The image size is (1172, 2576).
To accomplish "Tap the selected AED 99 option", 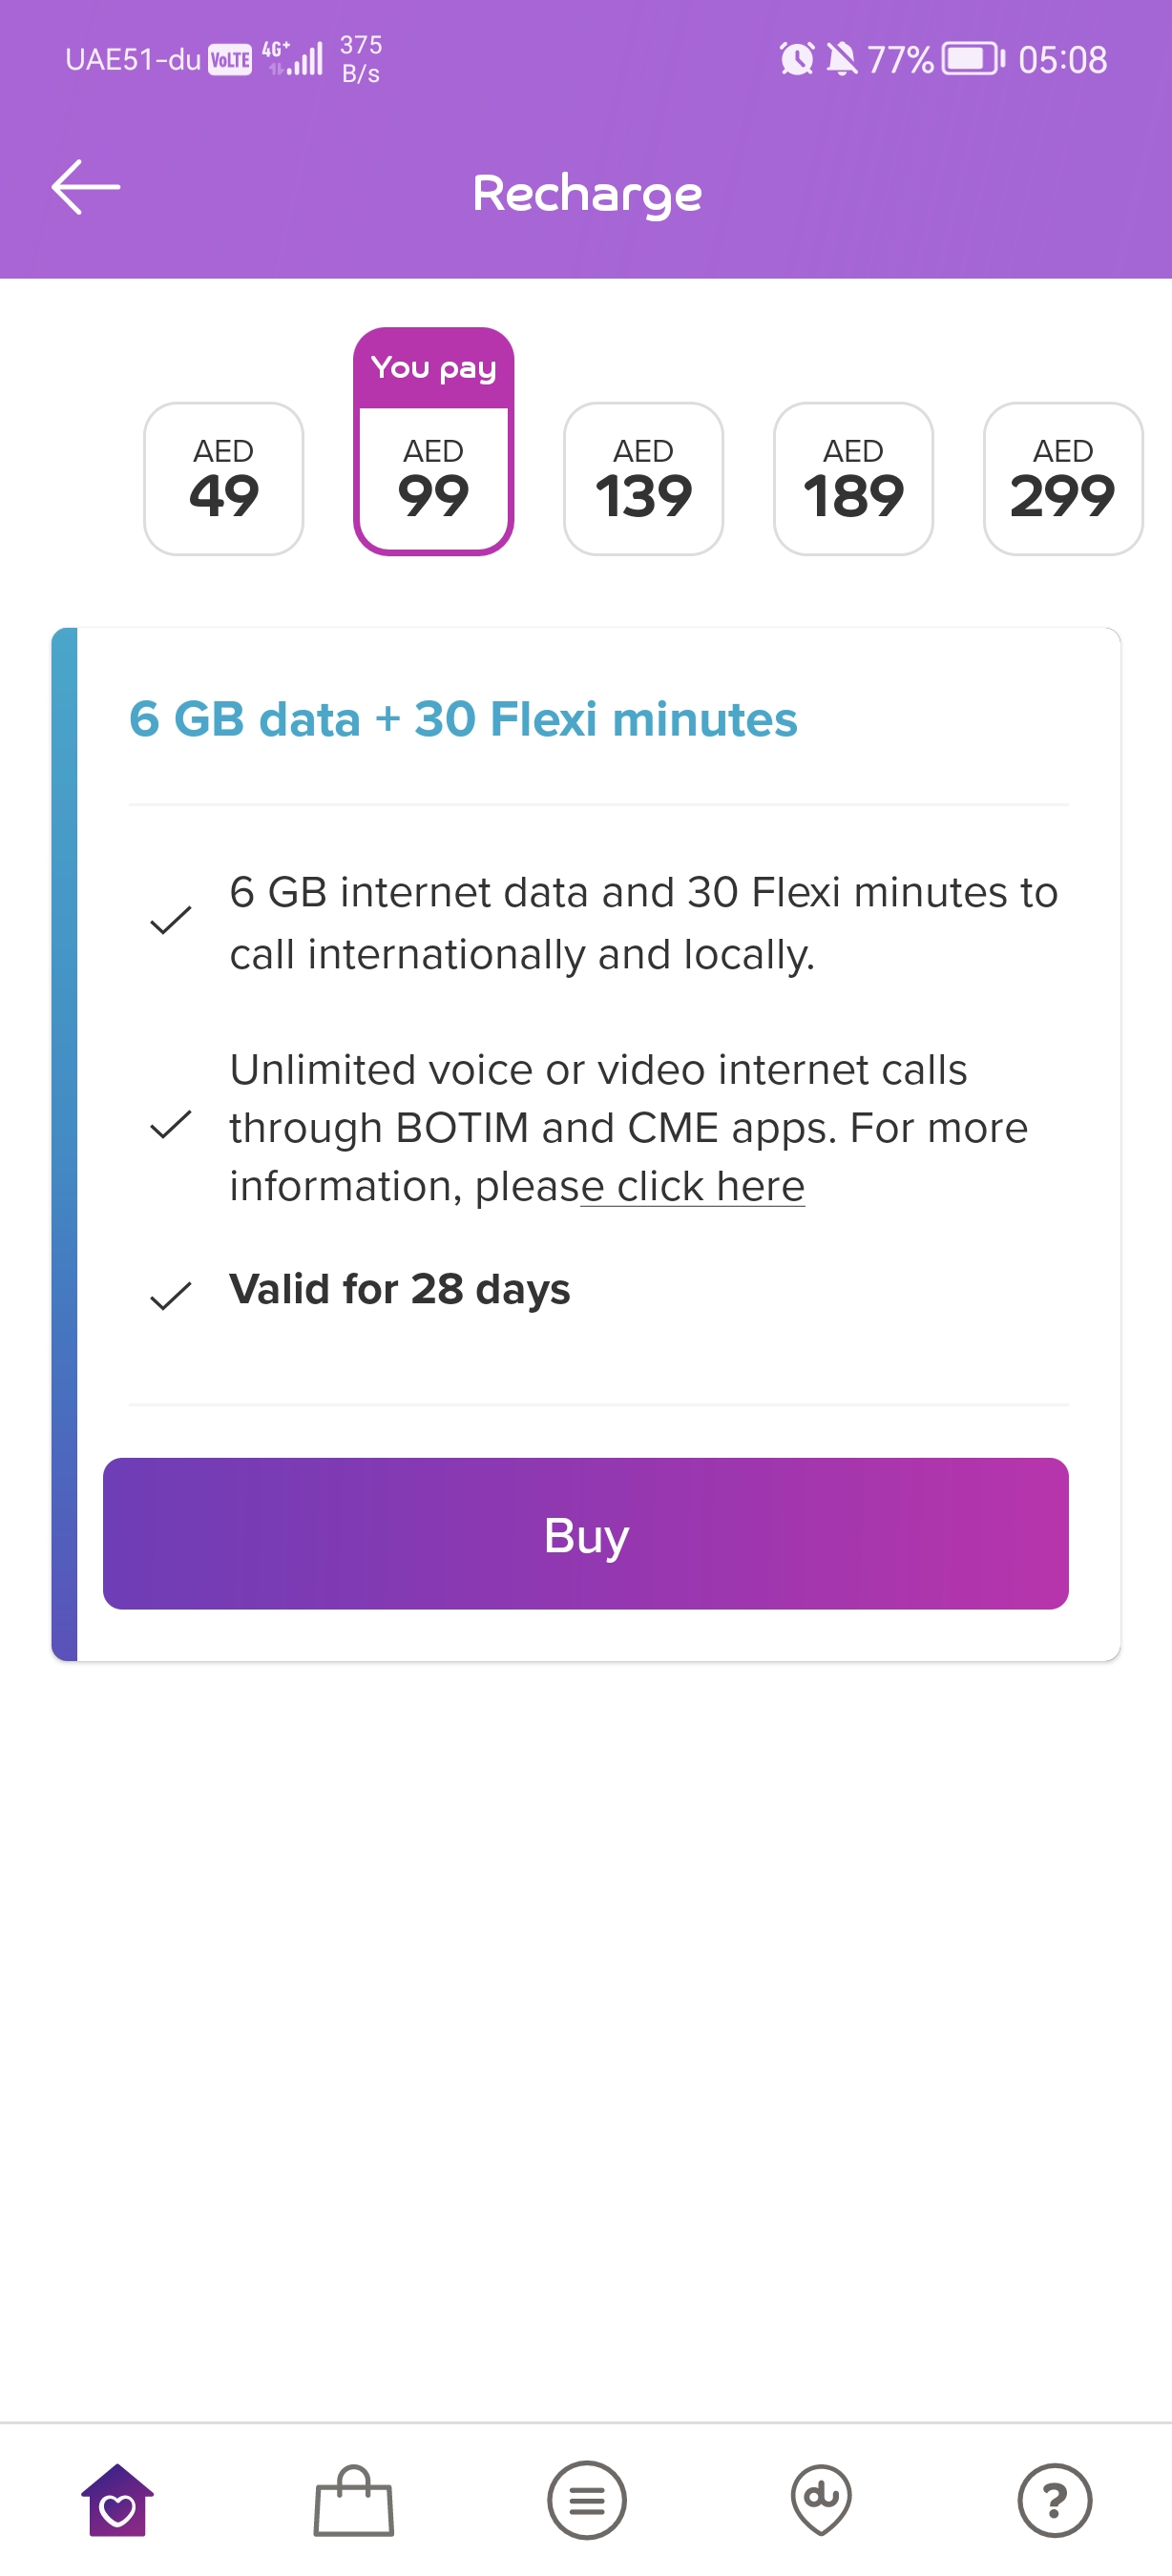I will pos(433,479).
